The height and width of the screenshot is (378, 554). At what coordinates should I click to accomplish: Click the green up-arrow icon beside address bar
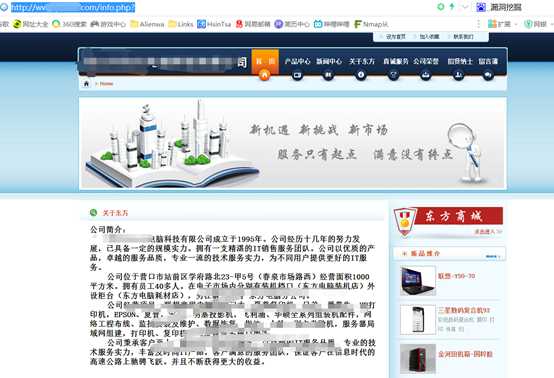click(452, 7)
